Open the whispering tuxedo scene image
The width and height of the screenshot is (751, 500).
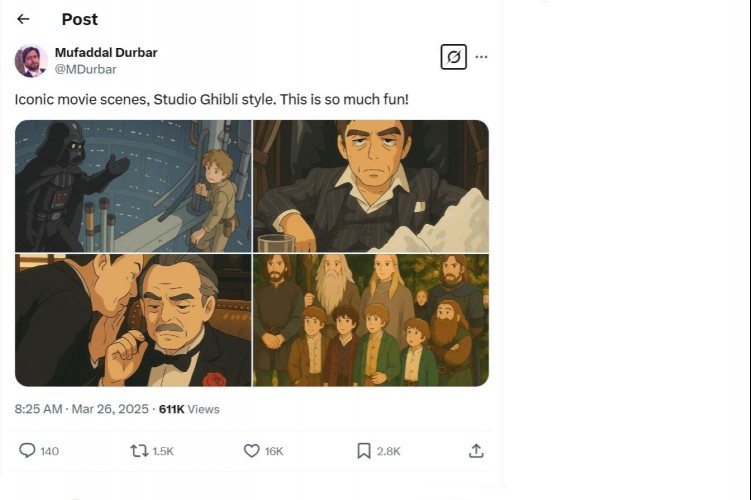133,320
